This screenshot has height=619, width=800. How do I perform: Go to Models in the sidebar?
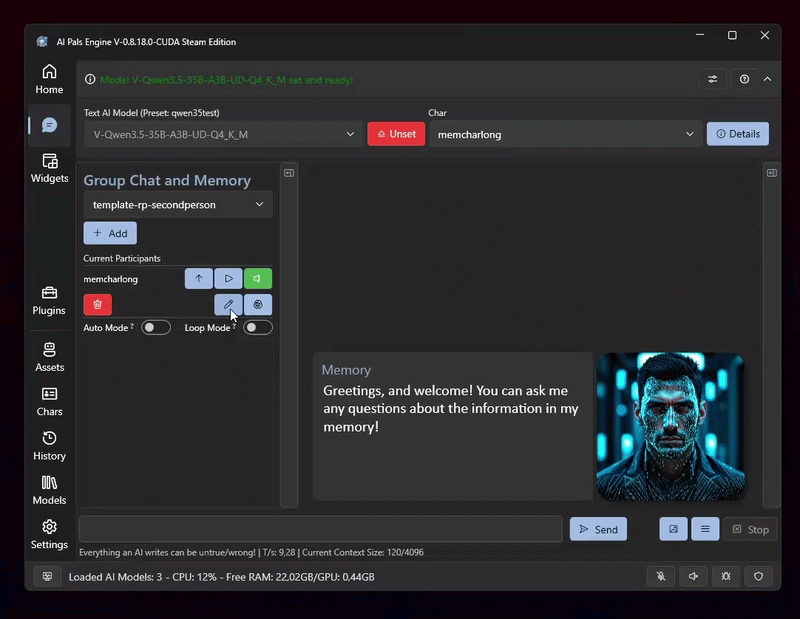[49, 490]
